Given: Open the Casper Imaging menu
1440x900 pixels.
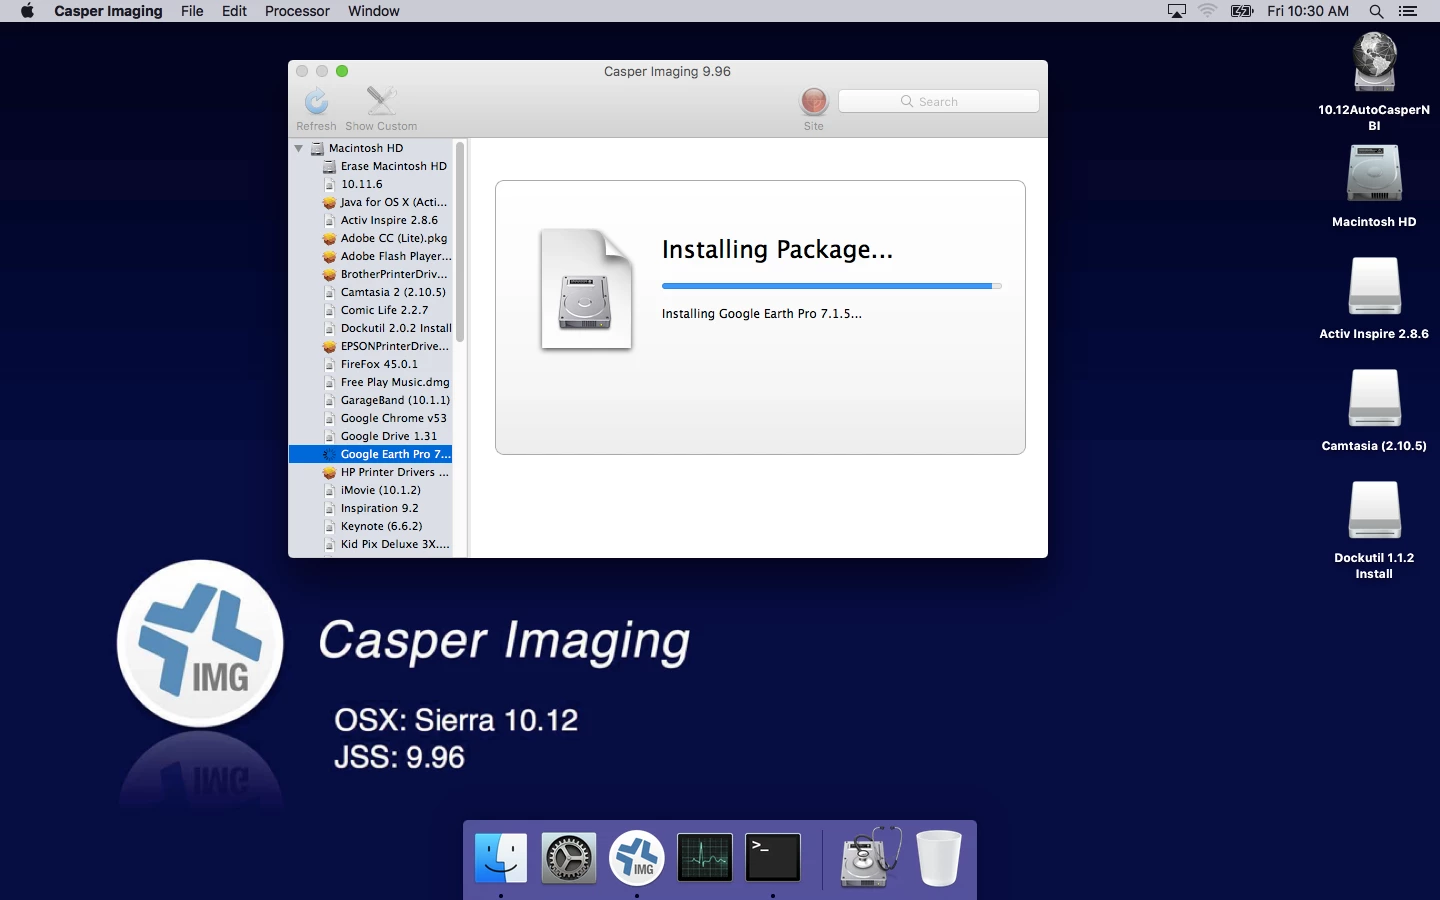Looking at the screenshot, I should (x=108, y=11).
